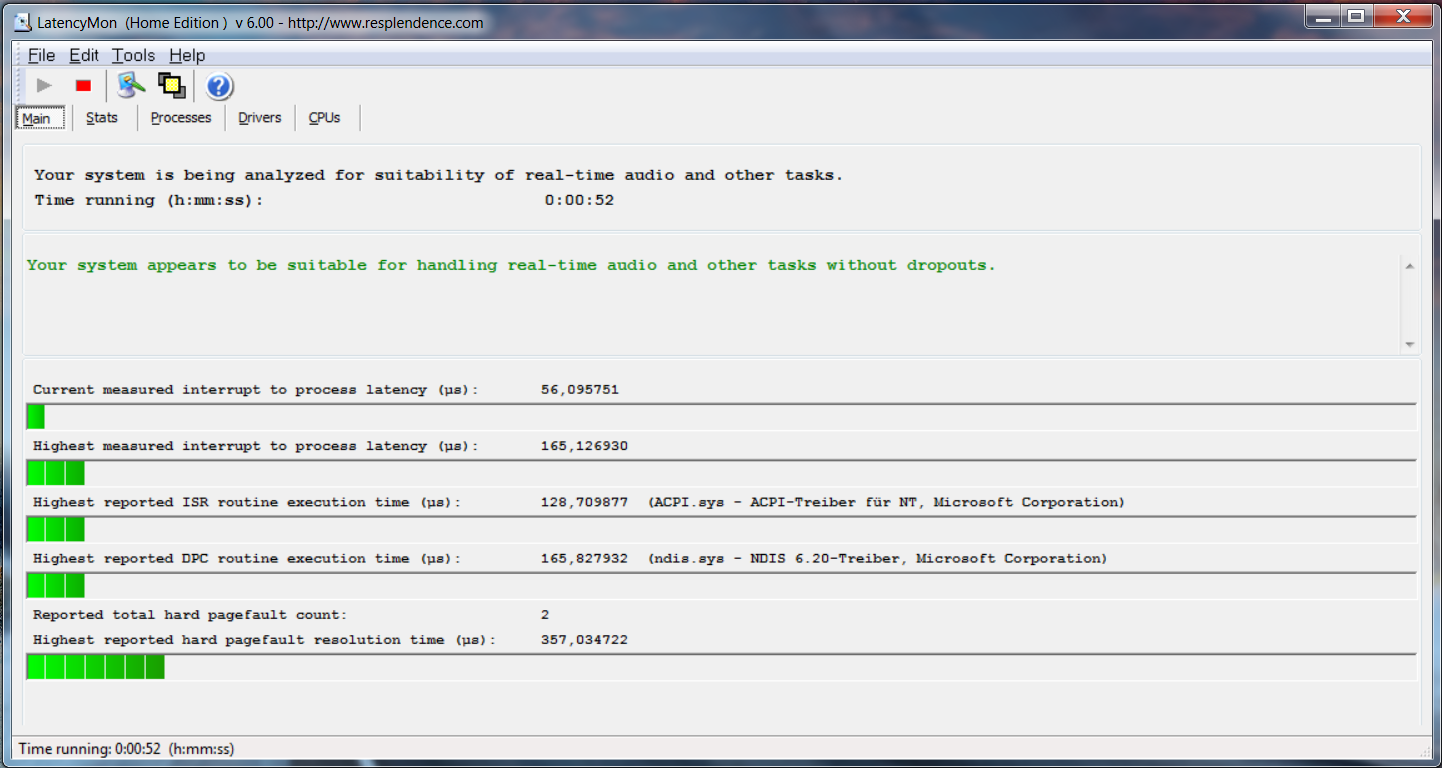This screenshot has height=768, width=1442.
Task: Switch to the Stats tab
Action: coord(102,118)
